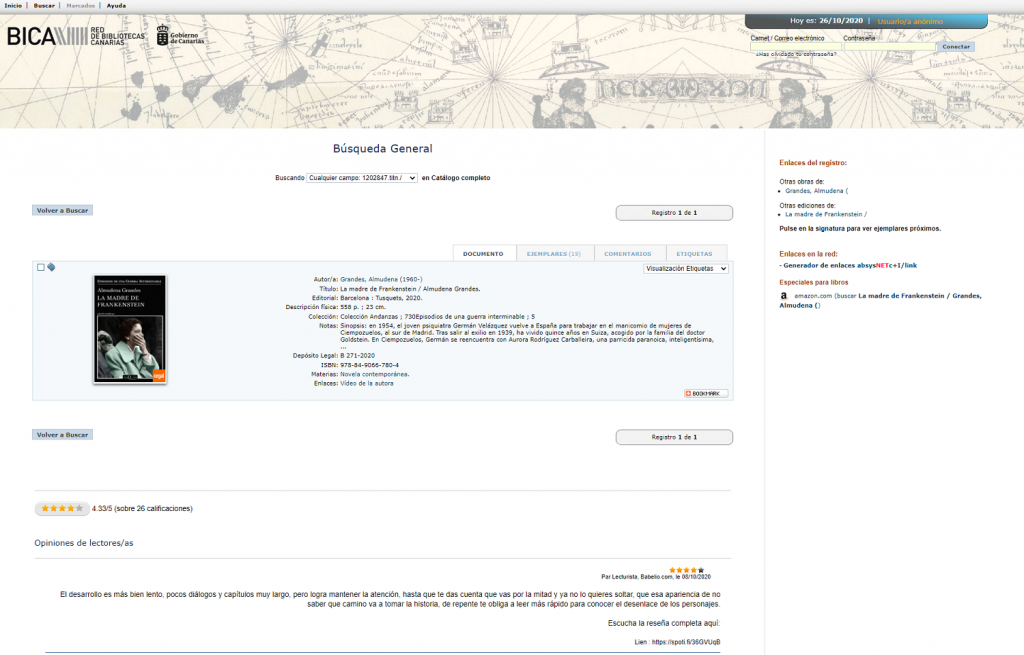
Task: Expand the Cualquier campo search field dropdown
Action: click(361, 178)
